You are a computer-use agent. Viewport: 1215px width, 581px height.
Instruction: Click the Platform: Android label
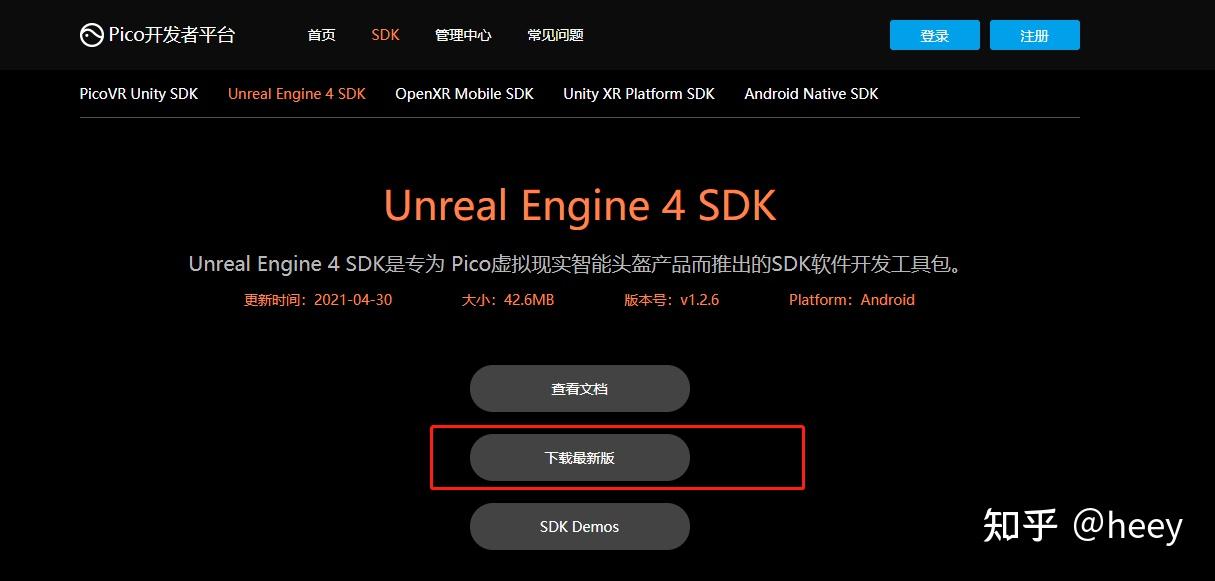(852, 300)
